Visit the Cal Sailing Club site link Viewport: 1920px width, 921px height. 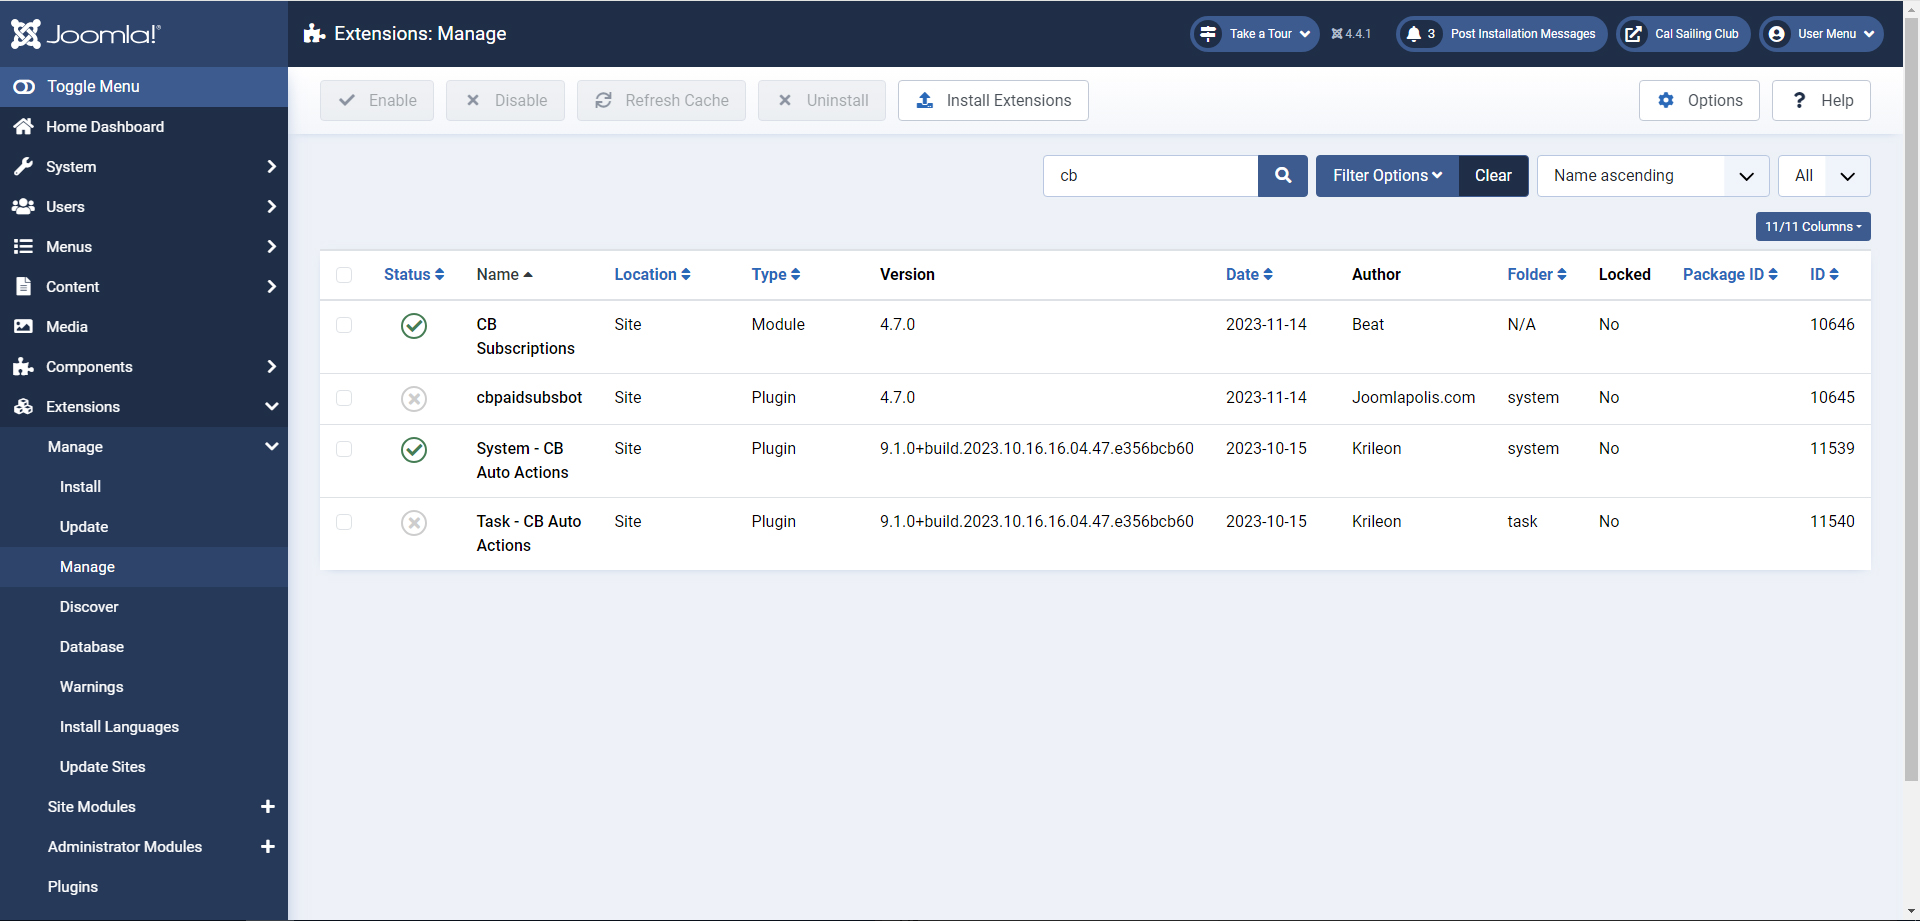[x=1684, y=34]
